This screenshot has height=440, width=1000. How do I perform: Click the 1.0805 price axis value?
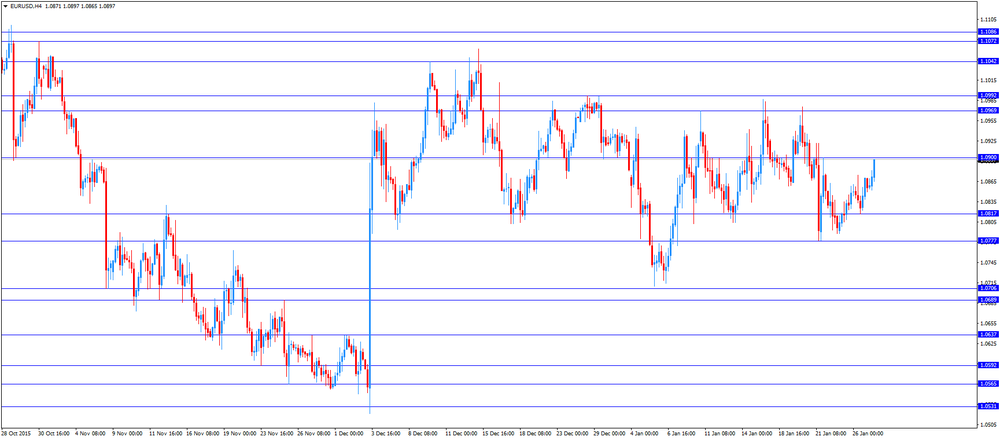pos(987,222)
